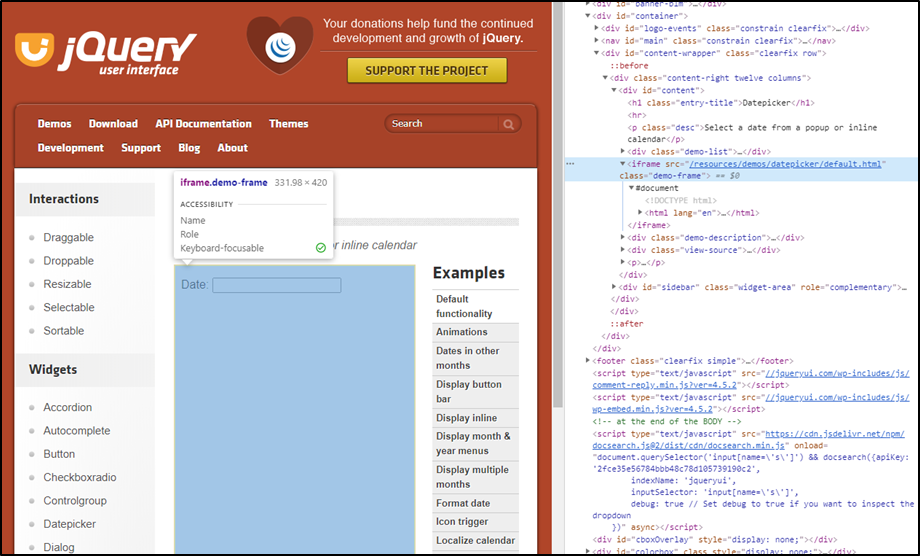Open the Droppable interaction link

click(x=68, y=261)
